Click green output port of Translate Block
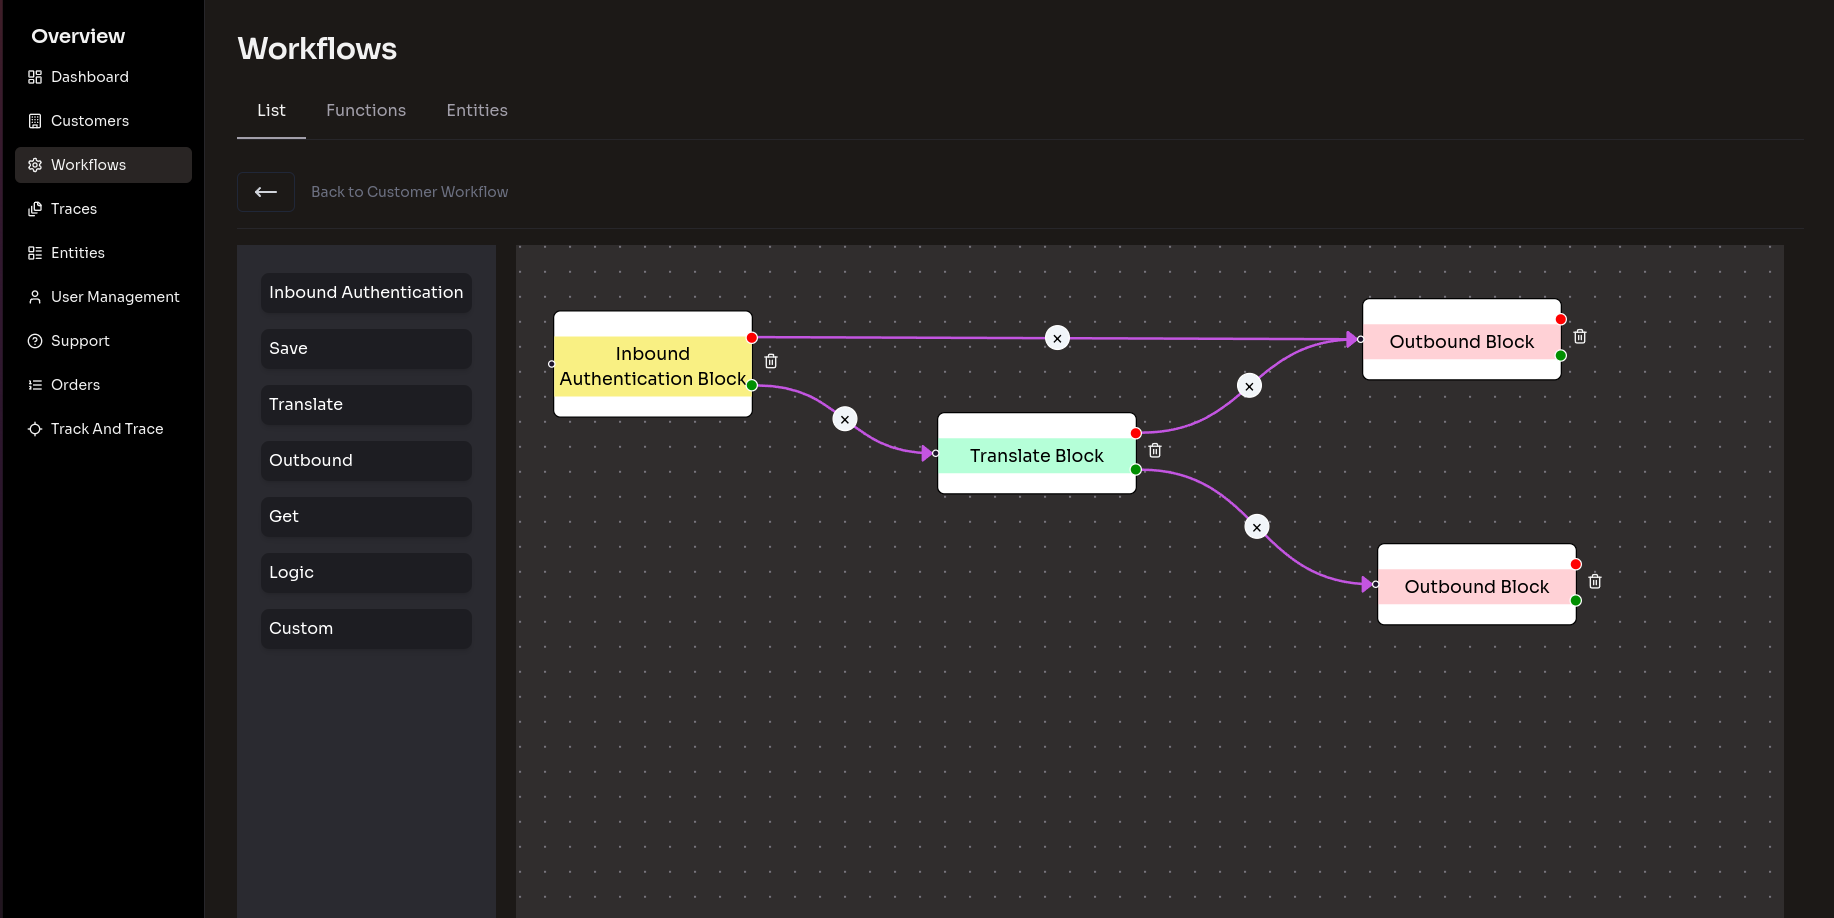Viewport: 1834px width, 918px height. (1136, 469)
